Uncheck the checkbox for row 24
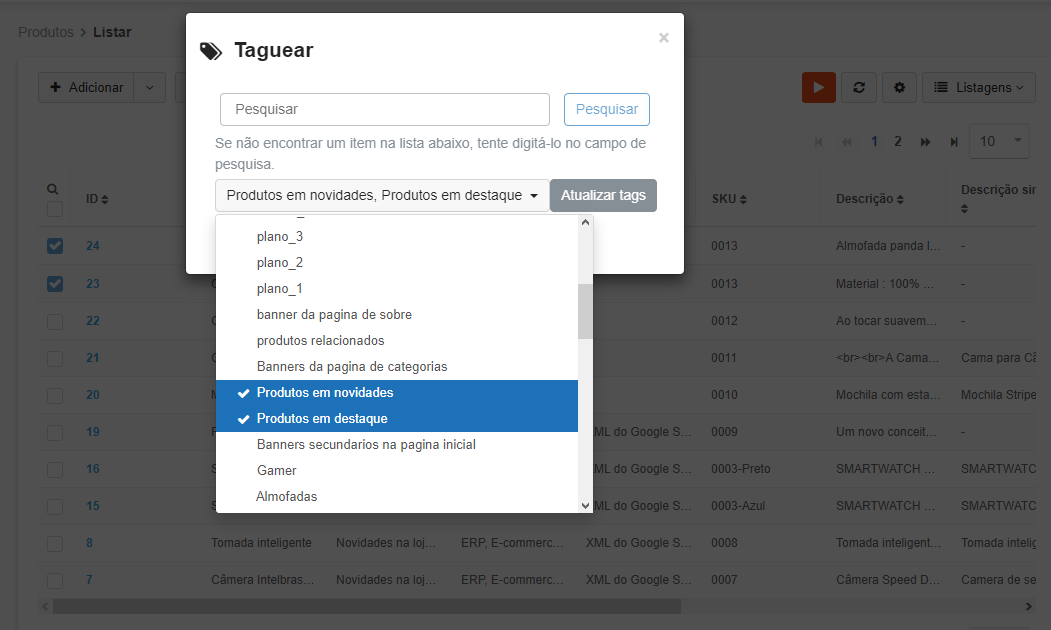The image size is (1051, 630). tap(55, 246)
